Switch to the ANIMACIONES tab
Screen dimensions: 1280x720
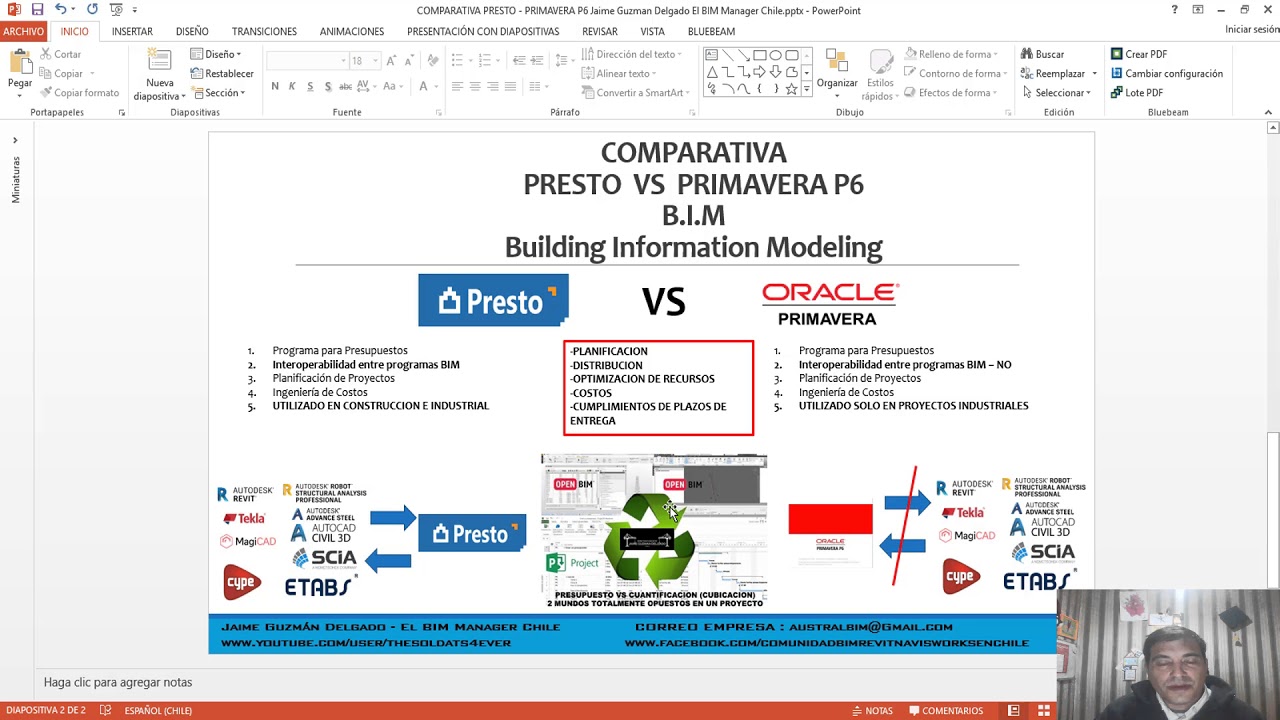tap(352, 31)
